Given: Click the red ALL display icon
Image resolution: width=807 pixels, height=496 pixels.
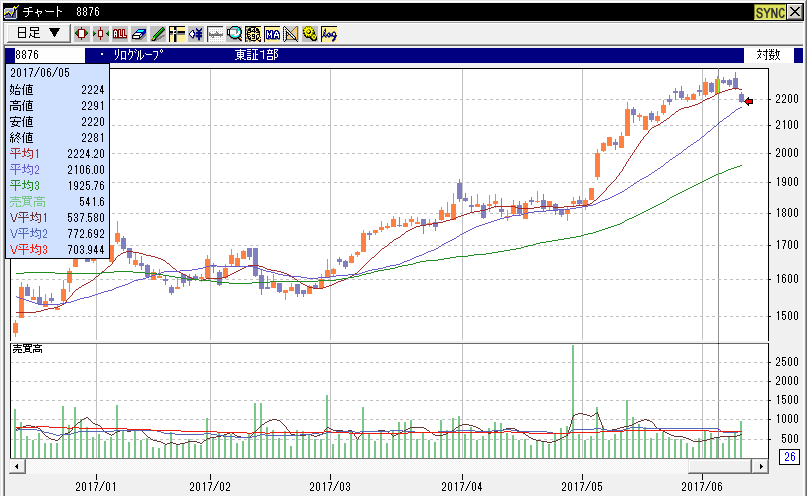Looking at the screenshot, I should [120, 33].
